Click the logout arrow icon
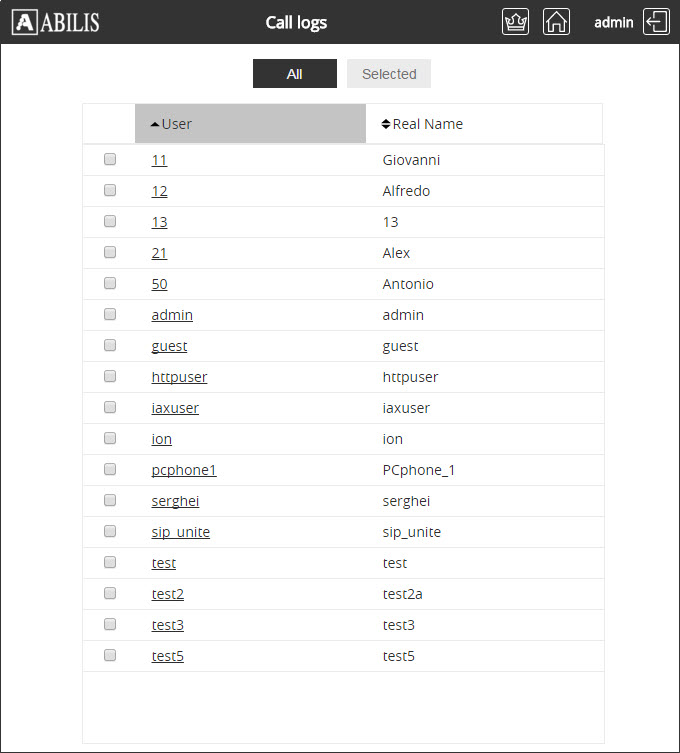 tap(656, 22)
